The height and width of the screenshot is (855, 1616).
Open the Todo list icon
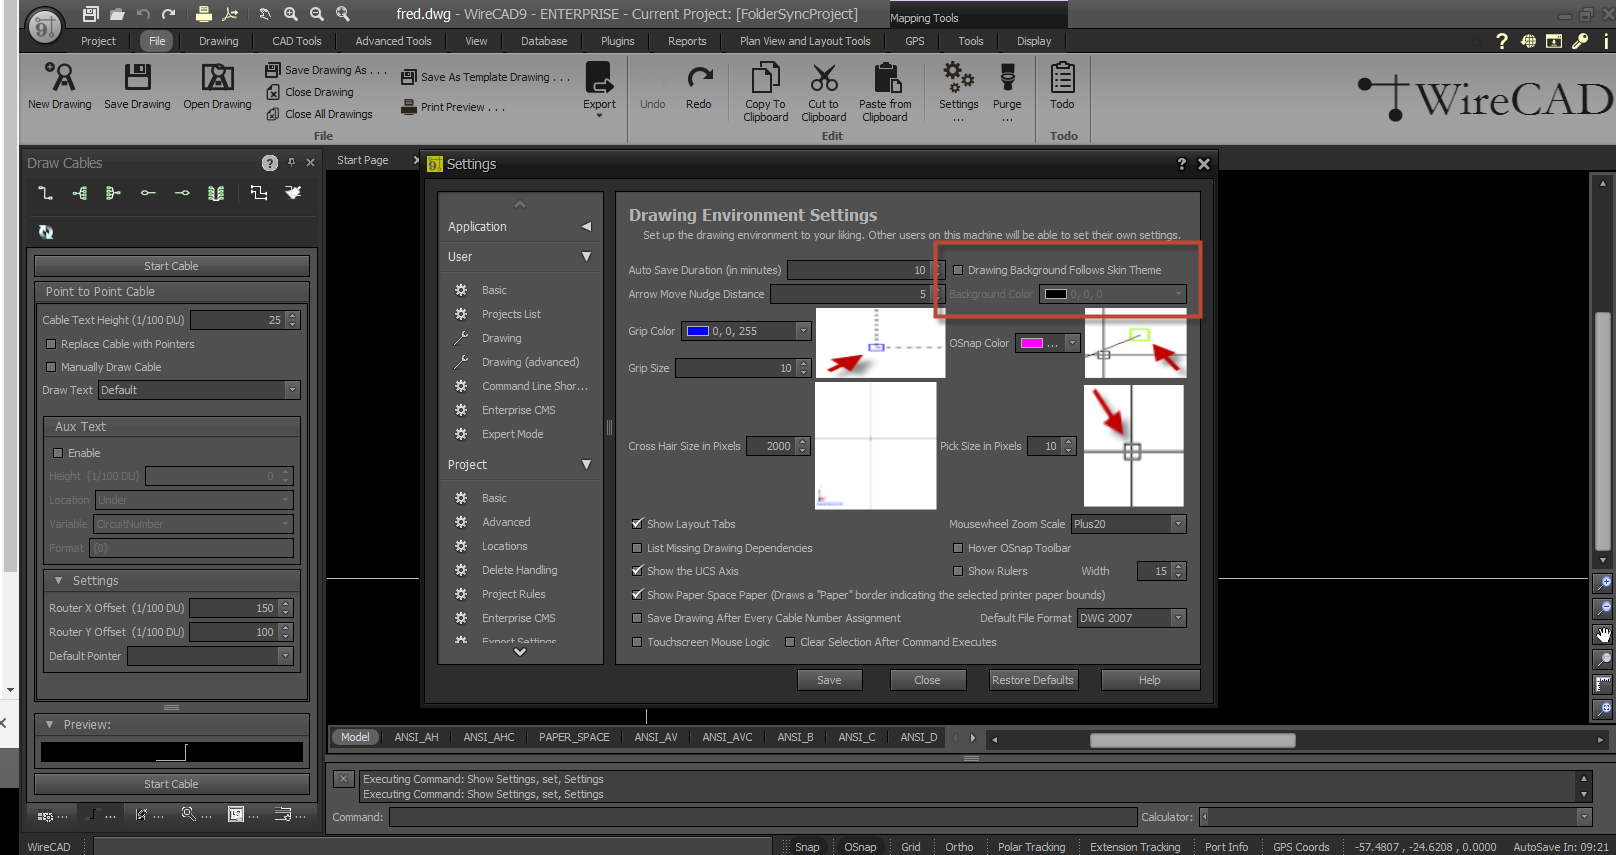coord(1062,77)
